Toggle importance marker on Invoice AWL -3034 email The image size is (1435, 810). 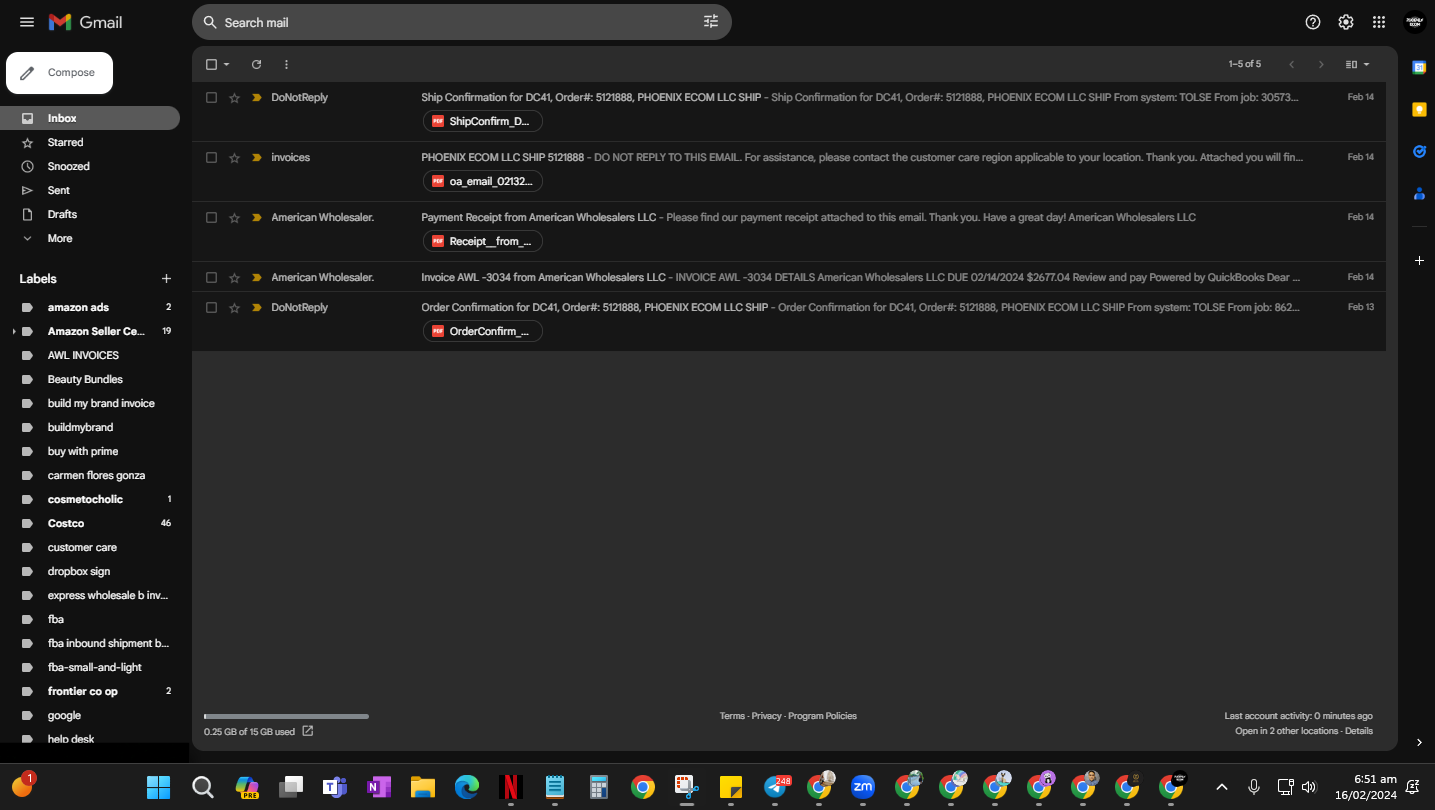click(257, 278)
